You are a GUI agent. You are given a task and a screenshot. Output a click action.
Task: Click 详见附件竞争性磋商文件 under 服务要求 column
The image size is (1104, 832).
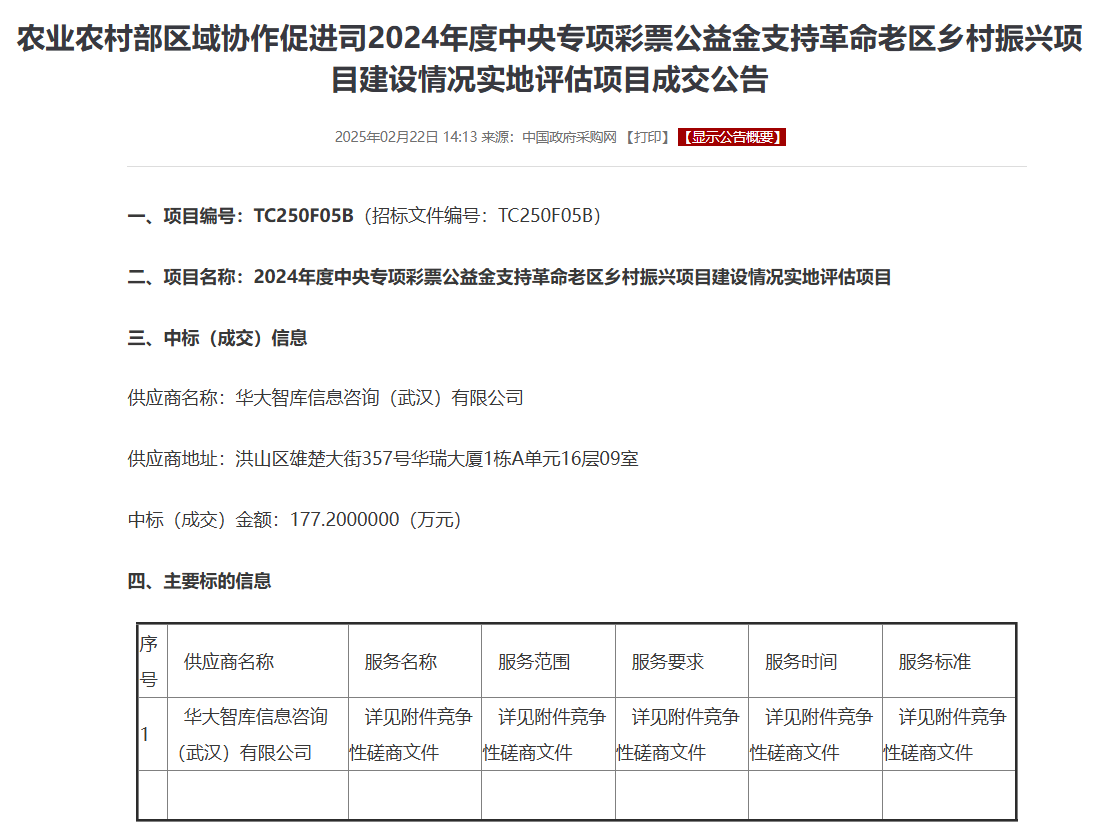(x=682, y=734)
